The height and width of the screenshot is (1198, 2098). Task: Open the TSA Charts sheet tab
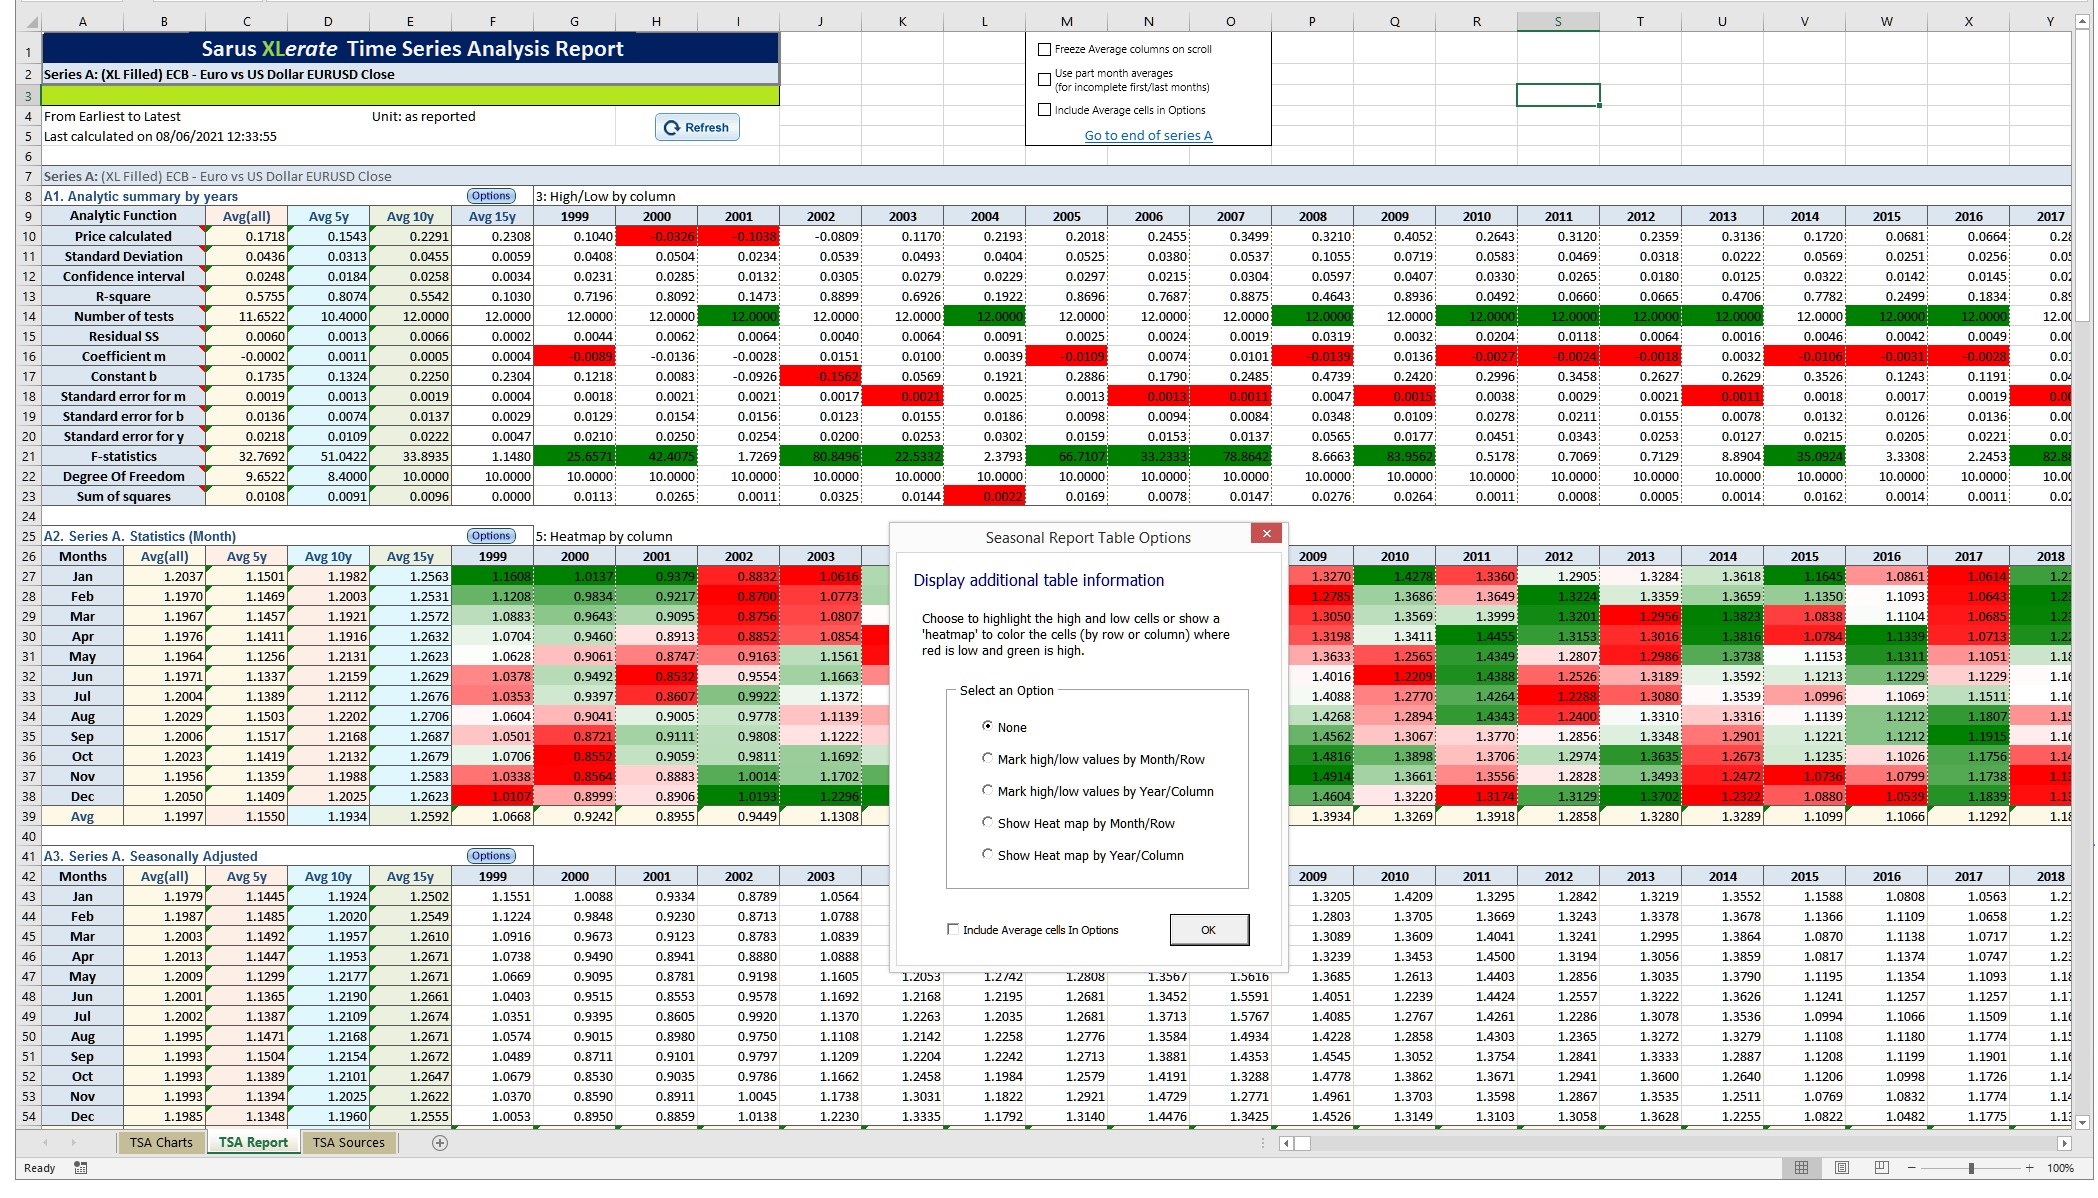[x=161, y=1143]
